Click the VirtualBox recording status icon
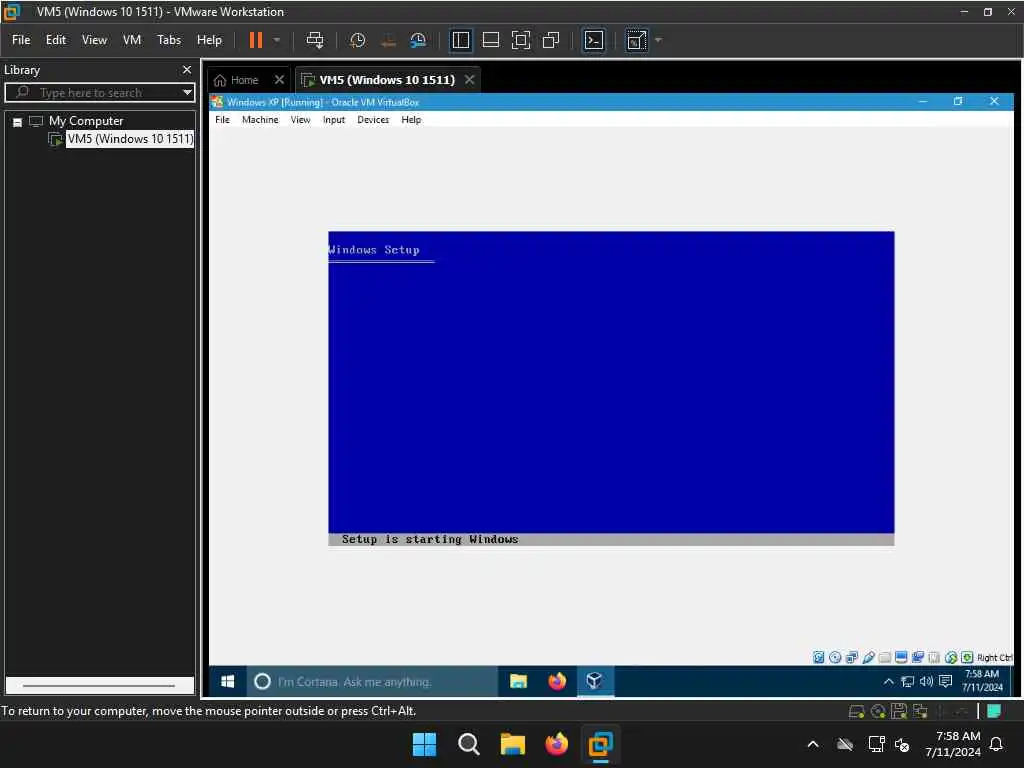Screen dimensions: 1024x768 pos(918,657)
